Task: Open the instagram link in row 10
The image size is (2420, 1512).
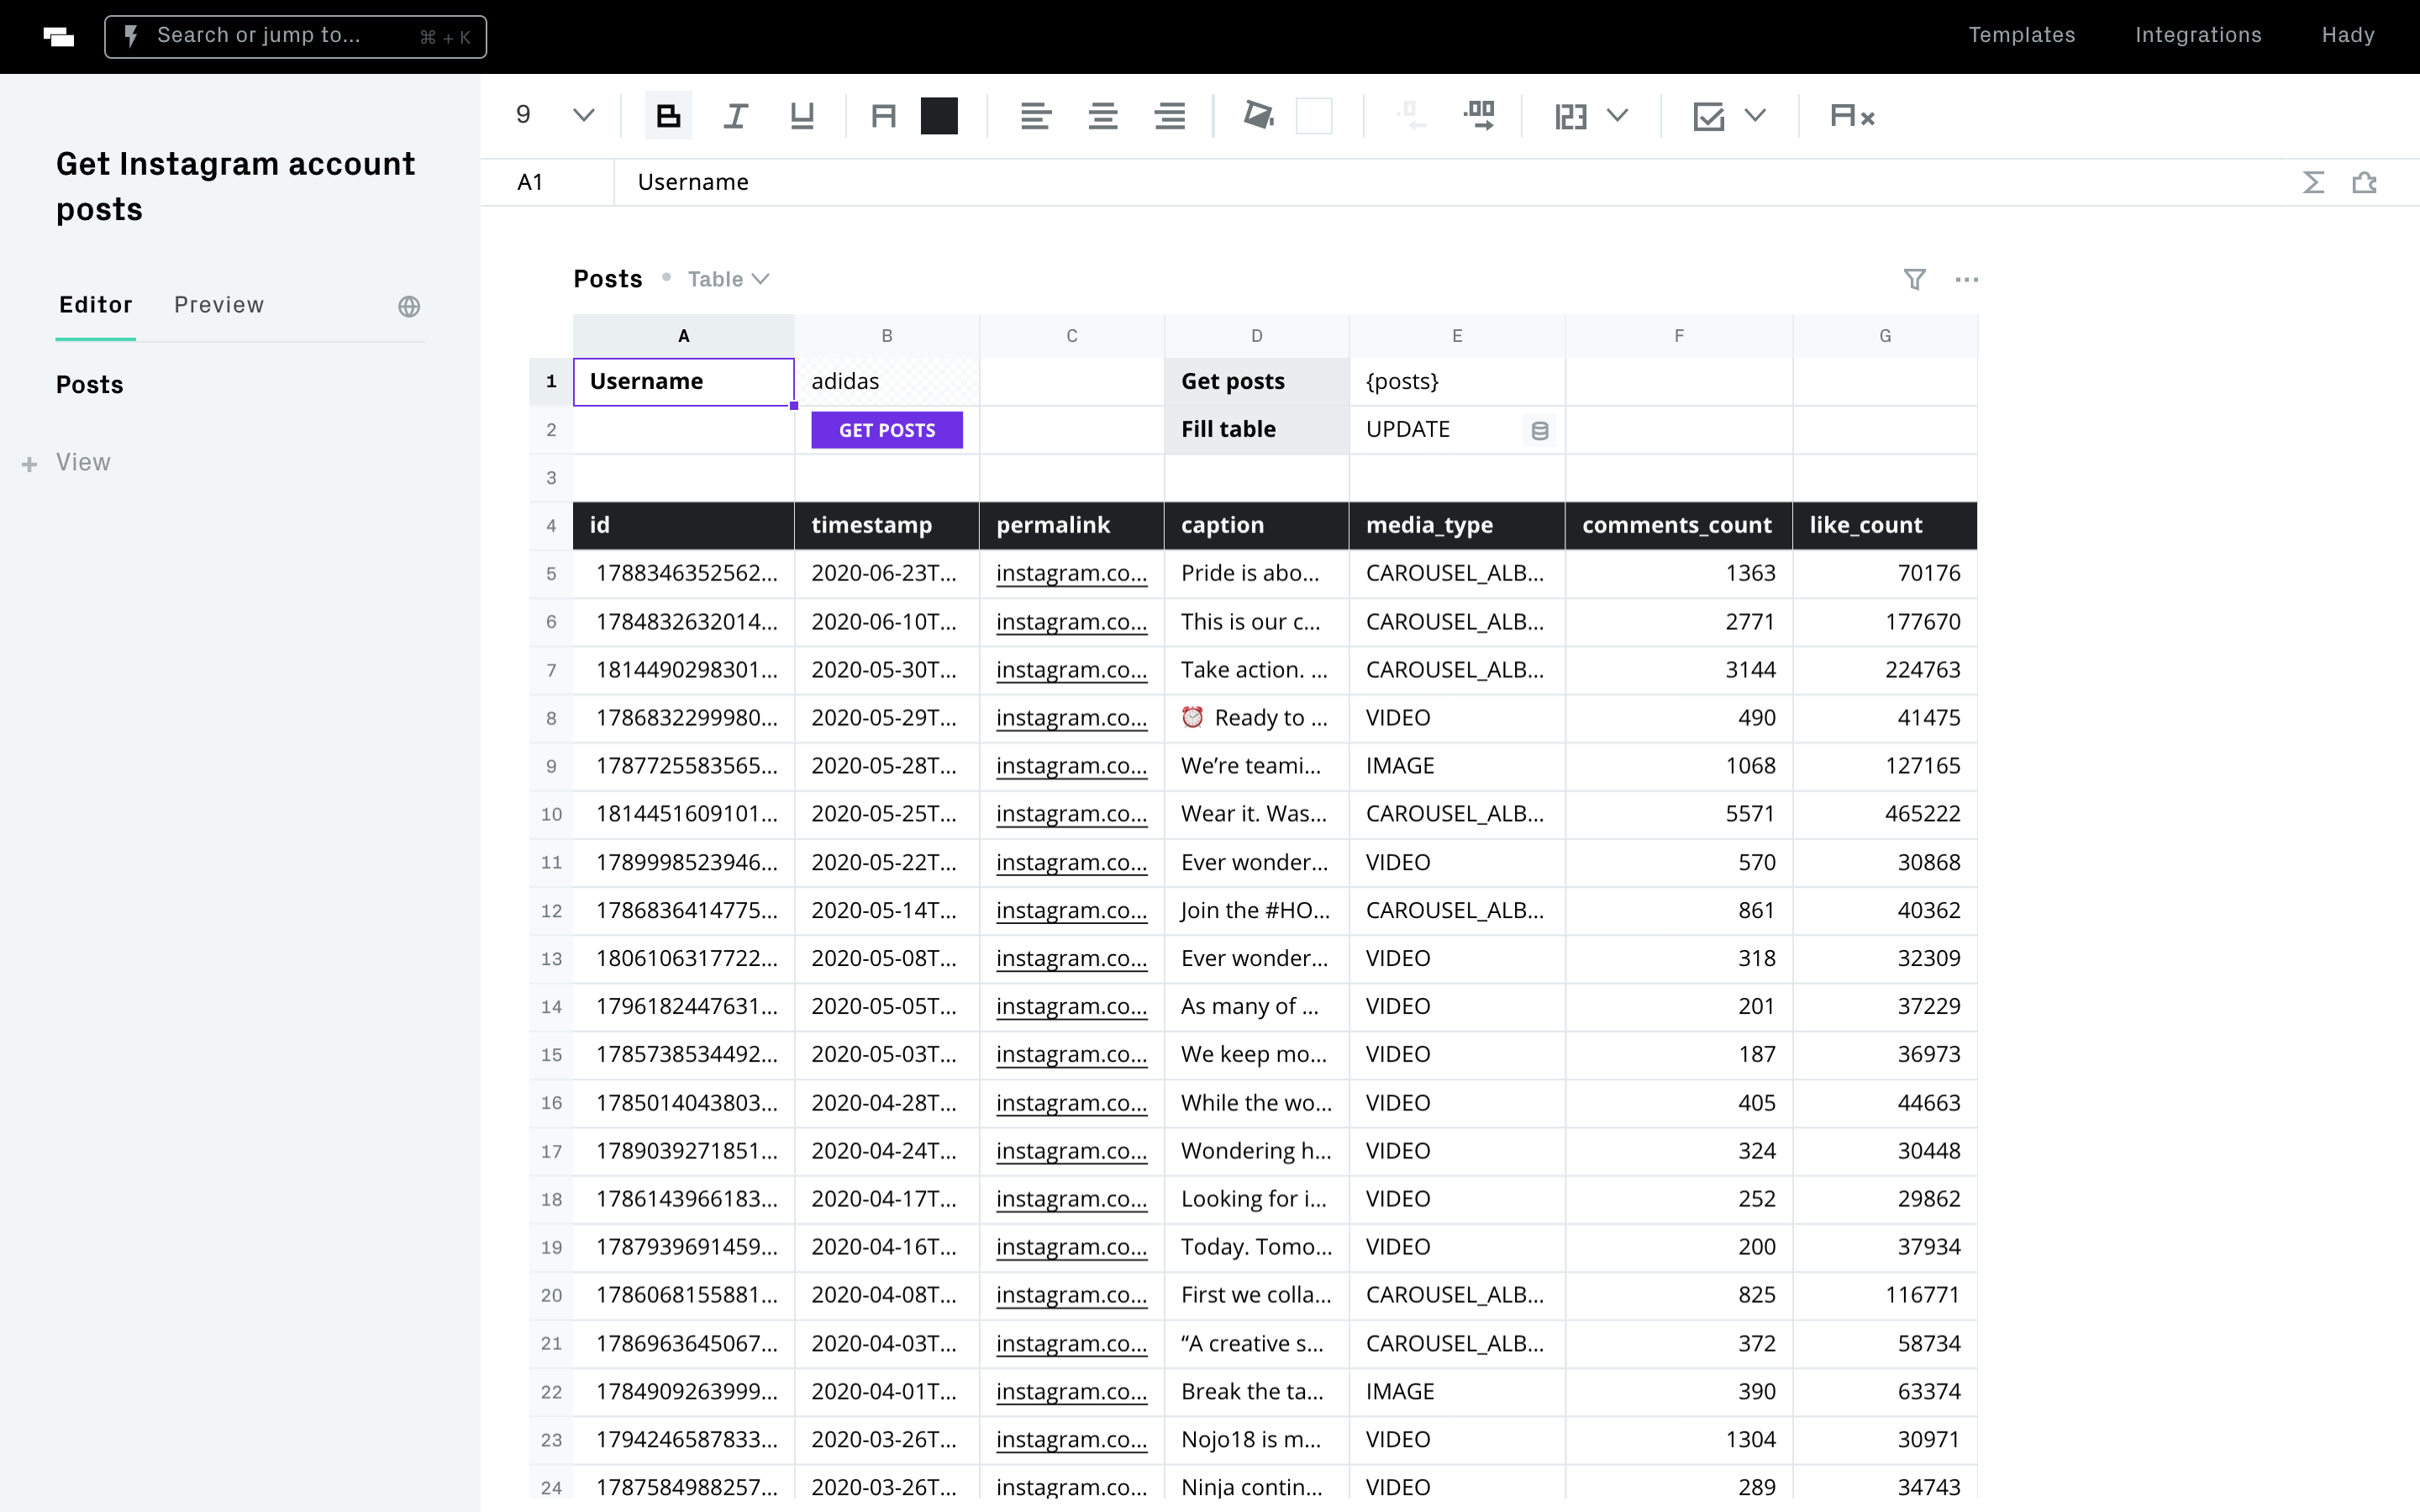Action: [1071, 814]
